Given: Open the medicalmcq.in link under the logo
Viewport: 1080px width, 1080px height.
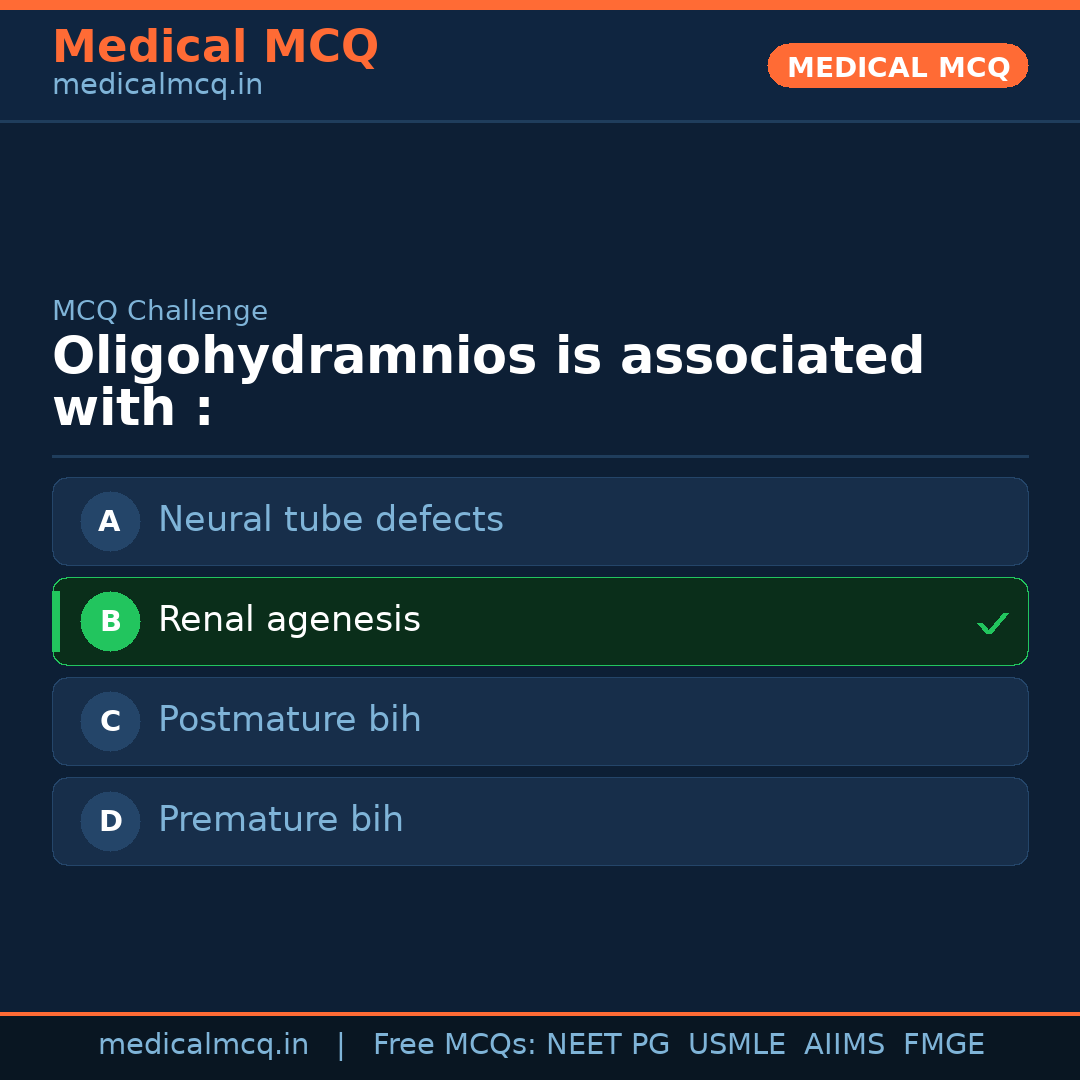Looking at the screenshot, I should (157, 84).
